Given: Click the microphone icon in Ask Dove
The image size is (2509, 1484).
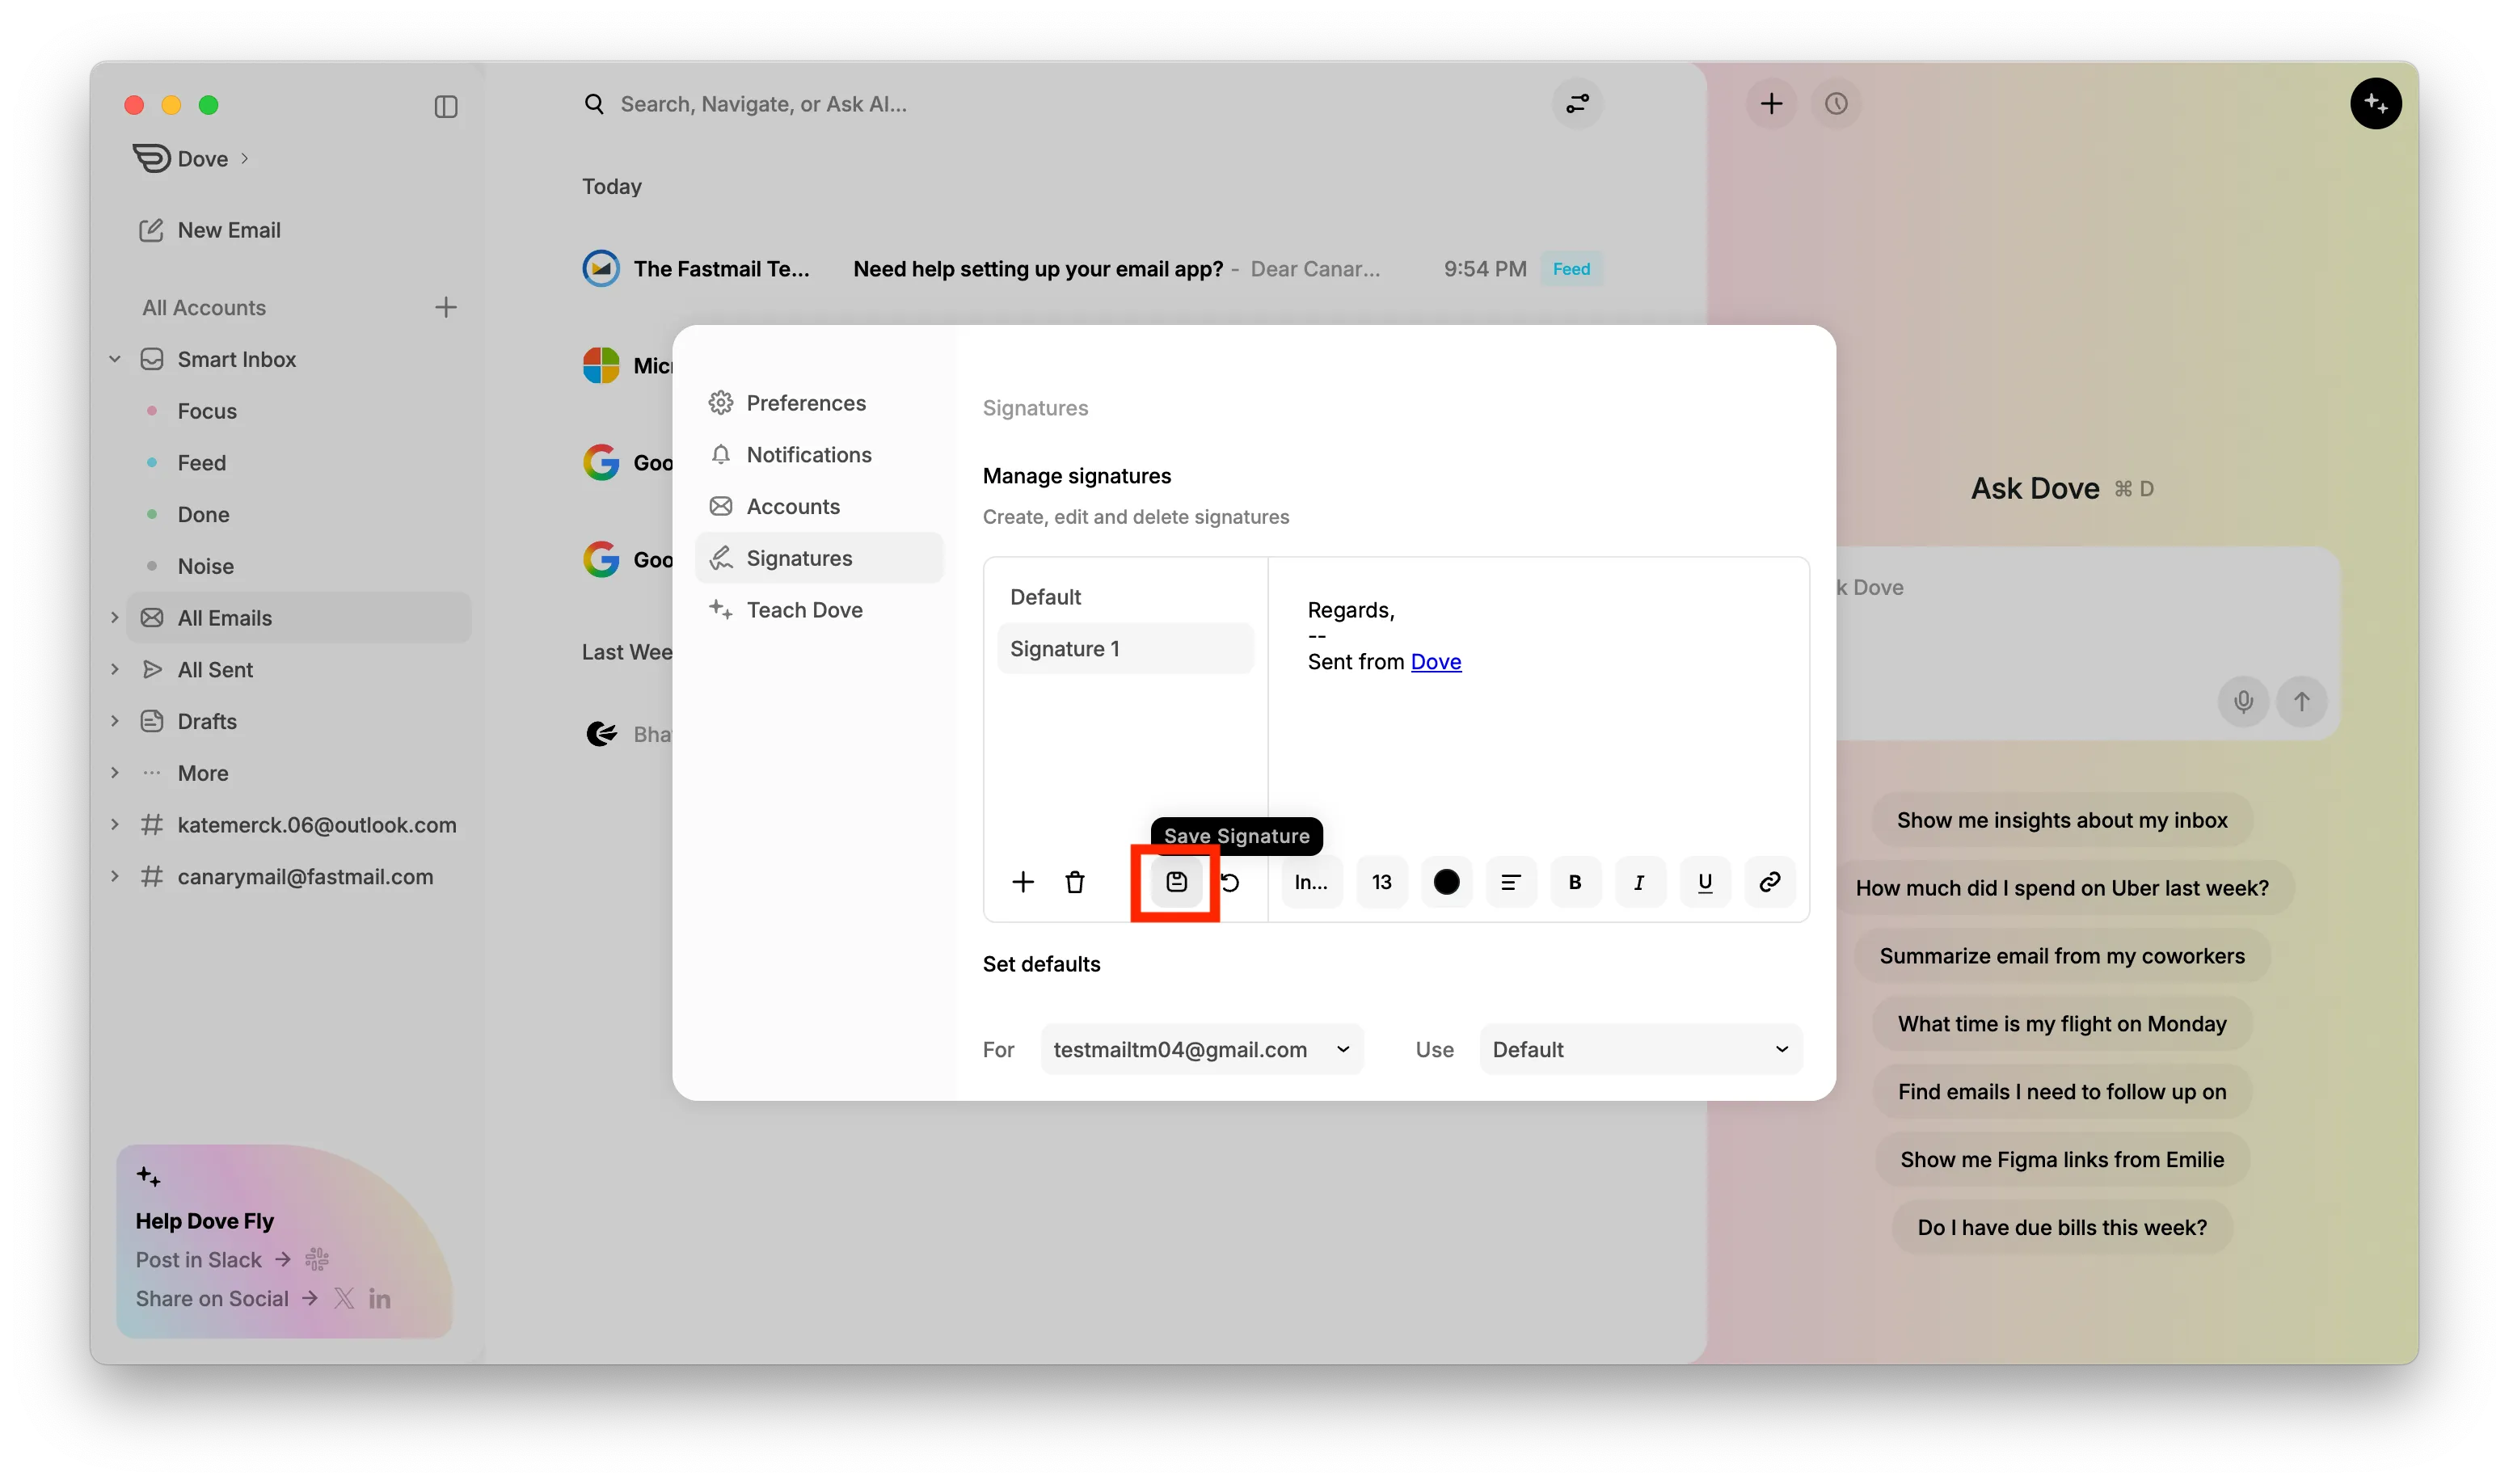Looking at the screenshot, I should click(2243, 701).
